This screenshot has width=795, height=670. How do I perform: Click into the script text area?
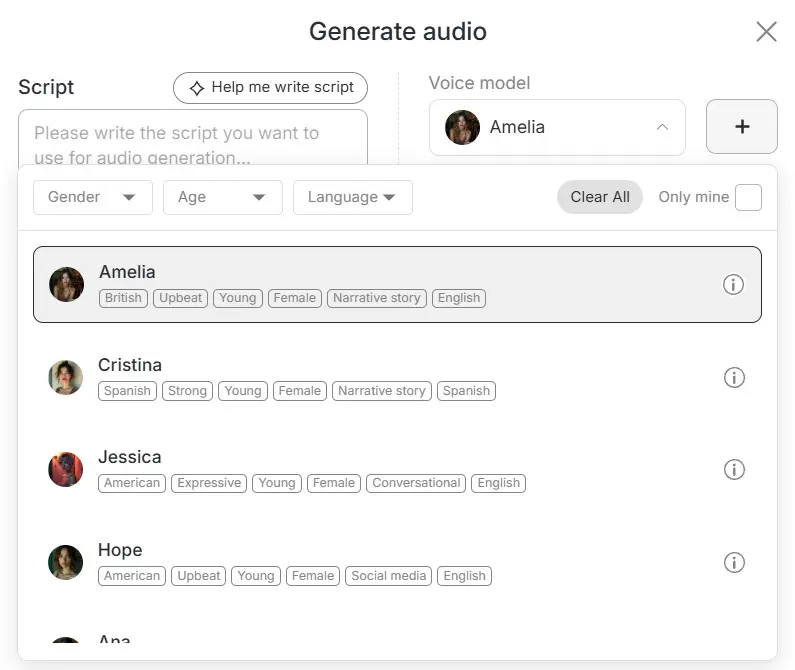point(192,139)
